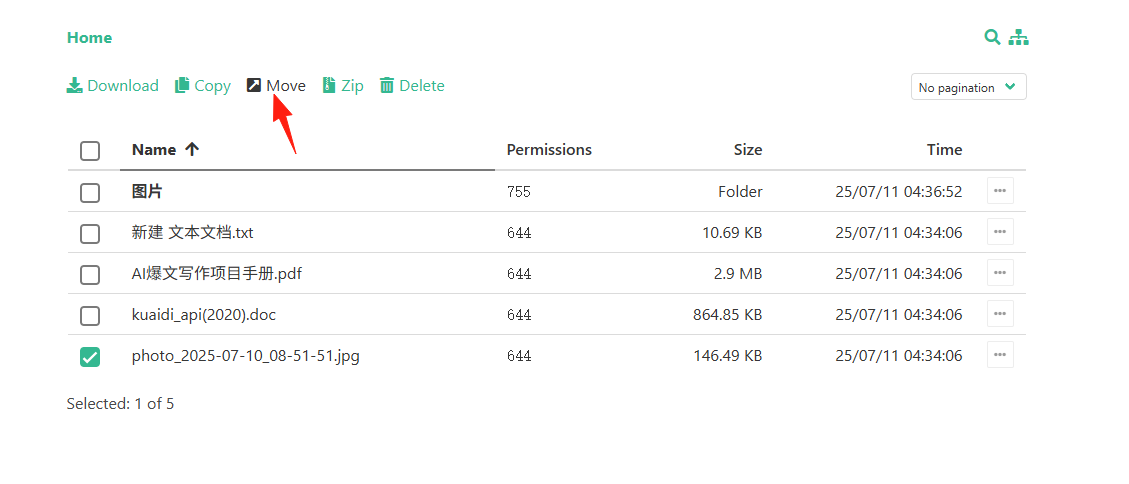Viewport: 1129px width, 484px height.
Task: Sort the file list by the Size column
Action: pos(748,150)
